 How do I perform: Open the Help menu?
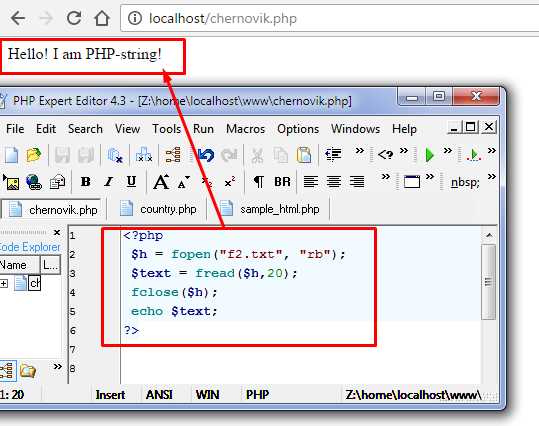pyautogui.click(x=404, y=129)
